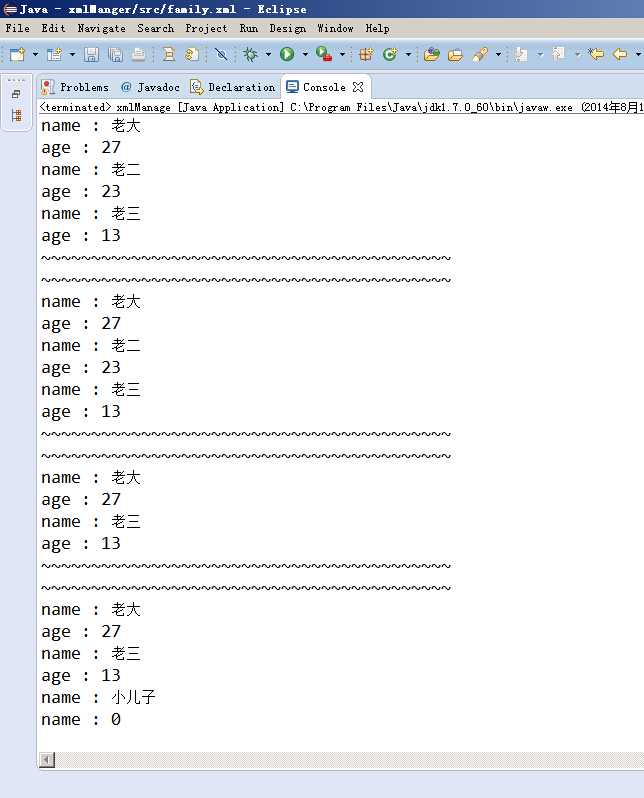The image size is (644, 798).
Task: Click the Restore view icon in left trim
Action: [x=16, y=94]
